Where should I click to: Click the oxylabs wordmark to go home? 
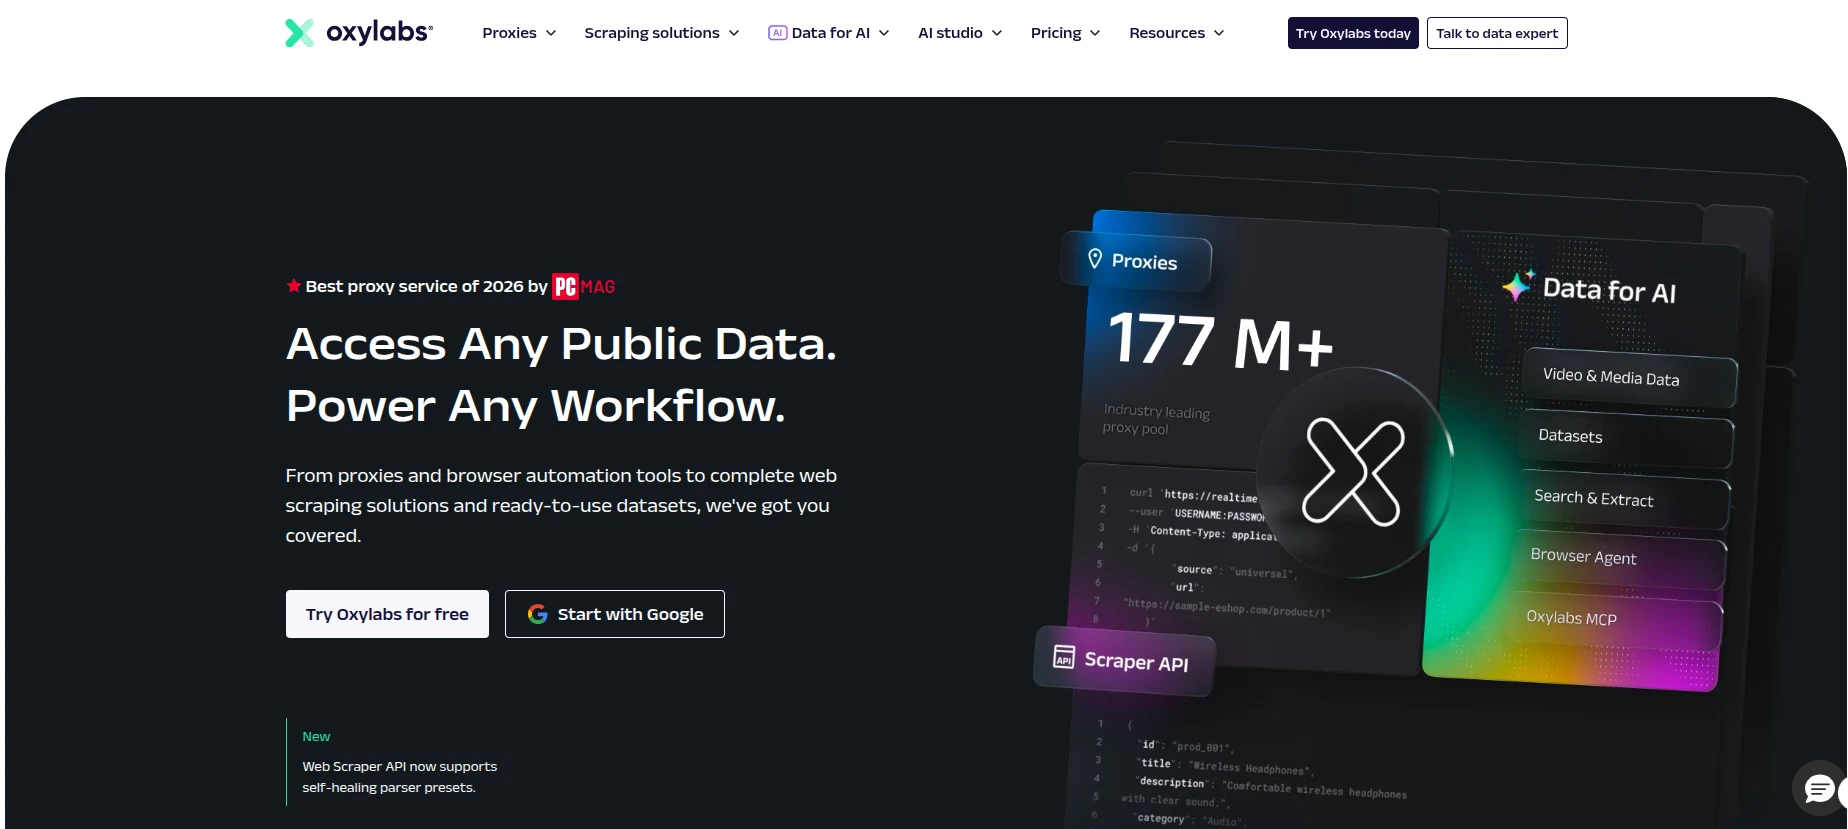pos(379,32)
